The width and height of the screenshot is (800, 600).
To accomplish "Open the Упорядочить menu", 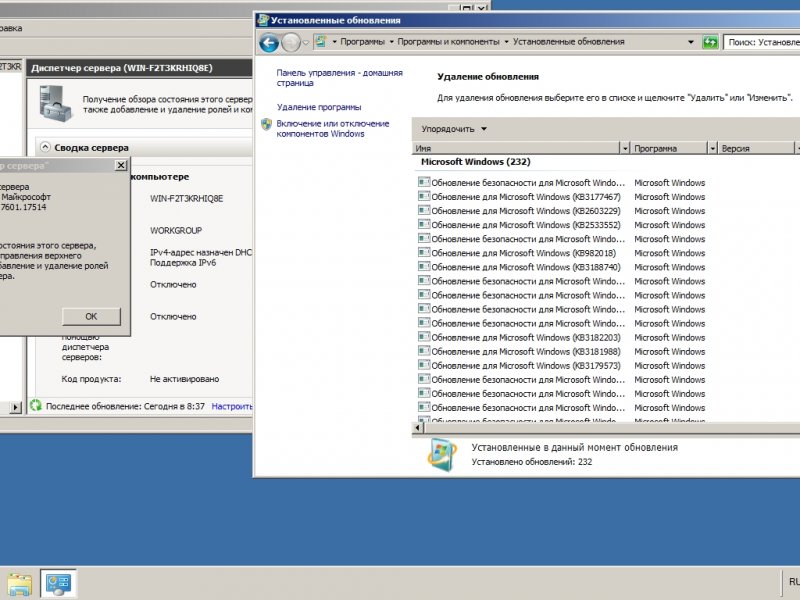I will (x=454, y=129).
